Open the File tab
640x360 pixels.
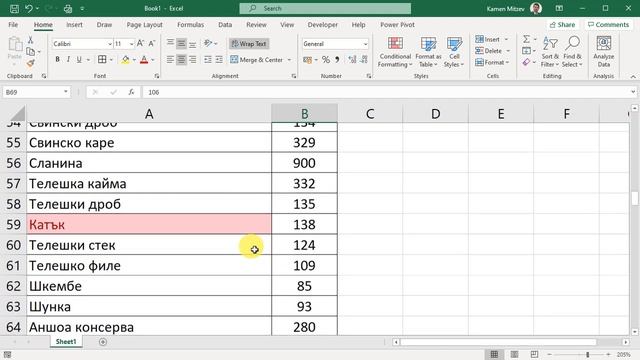point(13,25)
